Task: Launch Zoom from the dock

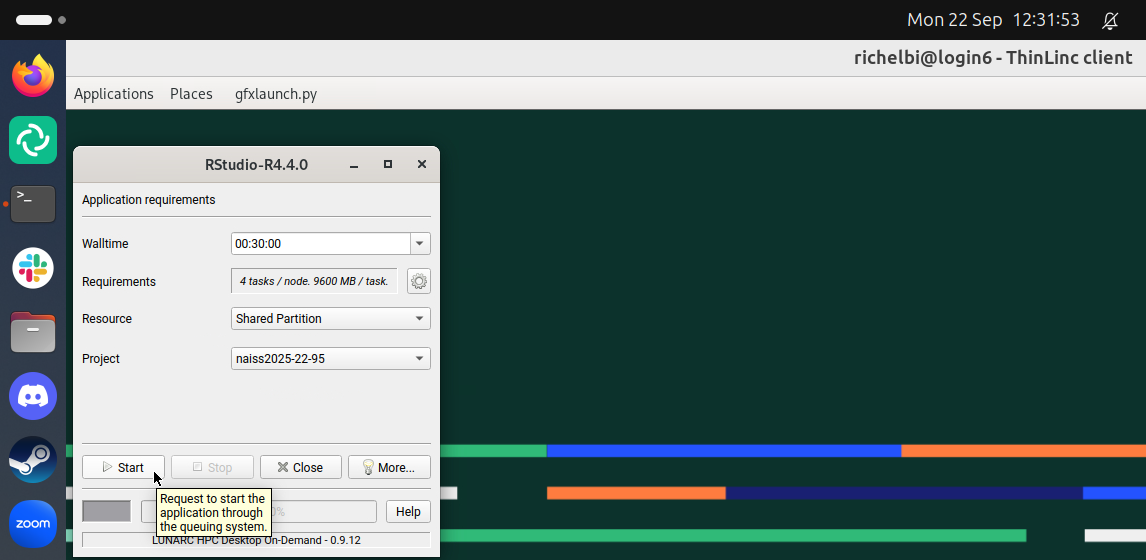Action: [x=33, y=524]
